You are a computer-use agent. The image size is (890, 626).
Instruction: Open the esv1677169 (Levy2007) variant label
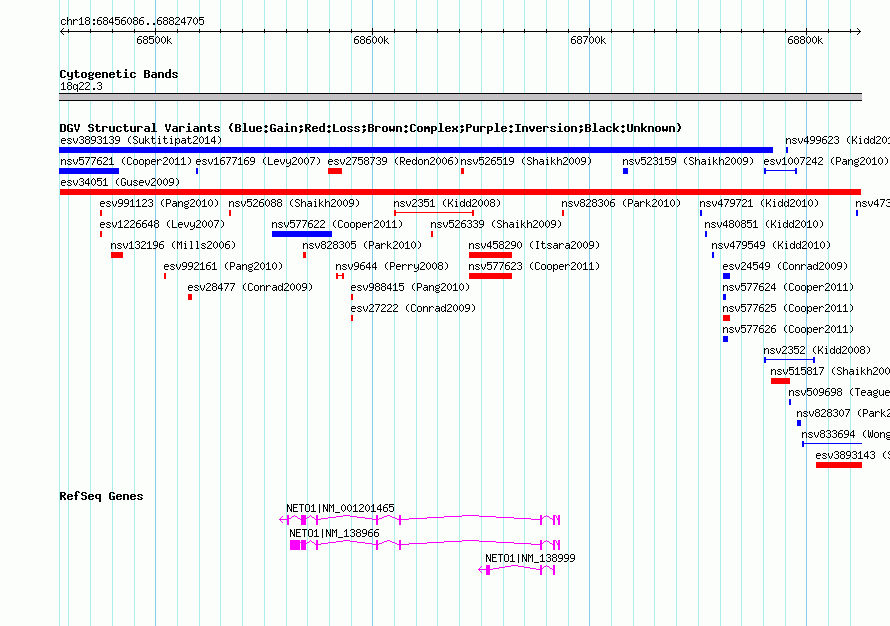click(258, 161)
